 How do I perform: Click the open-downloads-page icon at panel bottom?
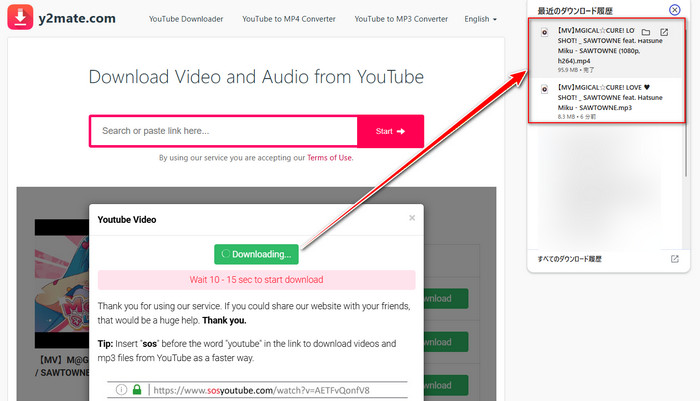(675, 259)
